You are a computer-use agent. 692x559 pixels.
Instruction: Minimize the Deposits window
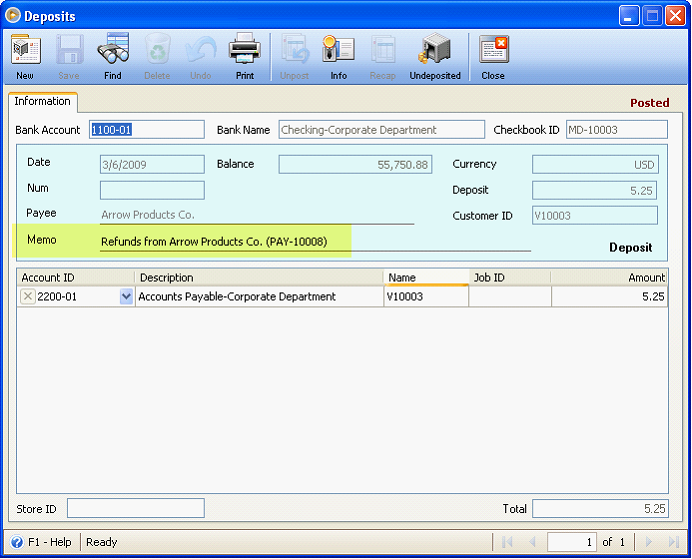point(629,16)
